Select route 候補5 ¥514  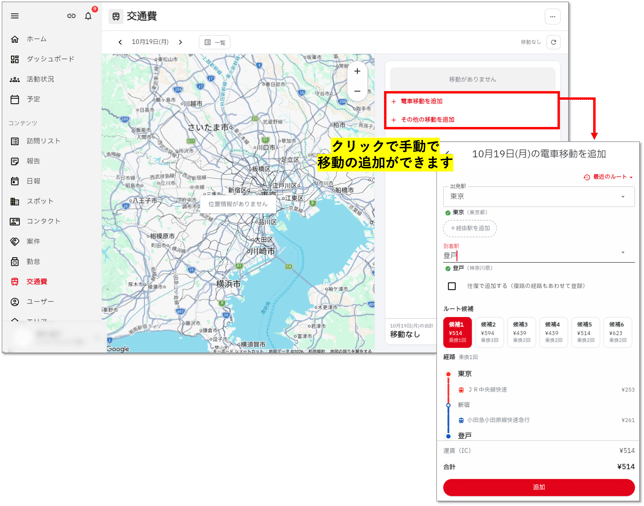point(585,333)
